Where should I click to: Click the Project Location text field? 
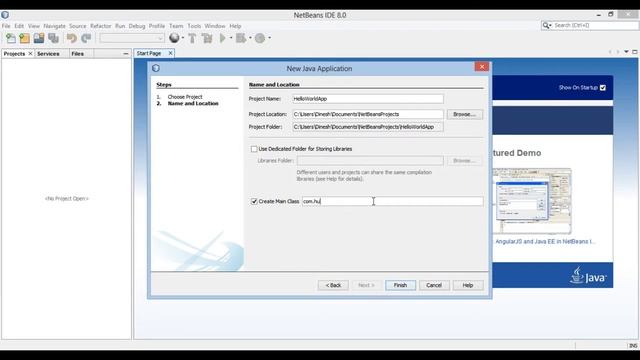[368, 114]
